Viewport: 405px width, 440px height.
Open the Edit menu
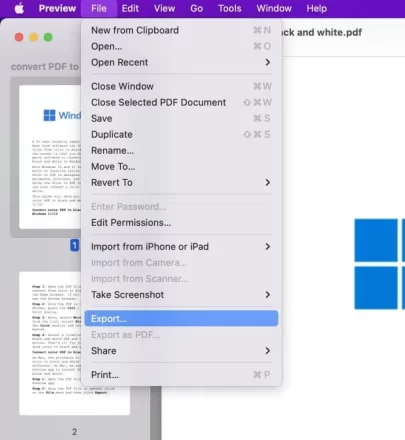[x=130, y=8]
